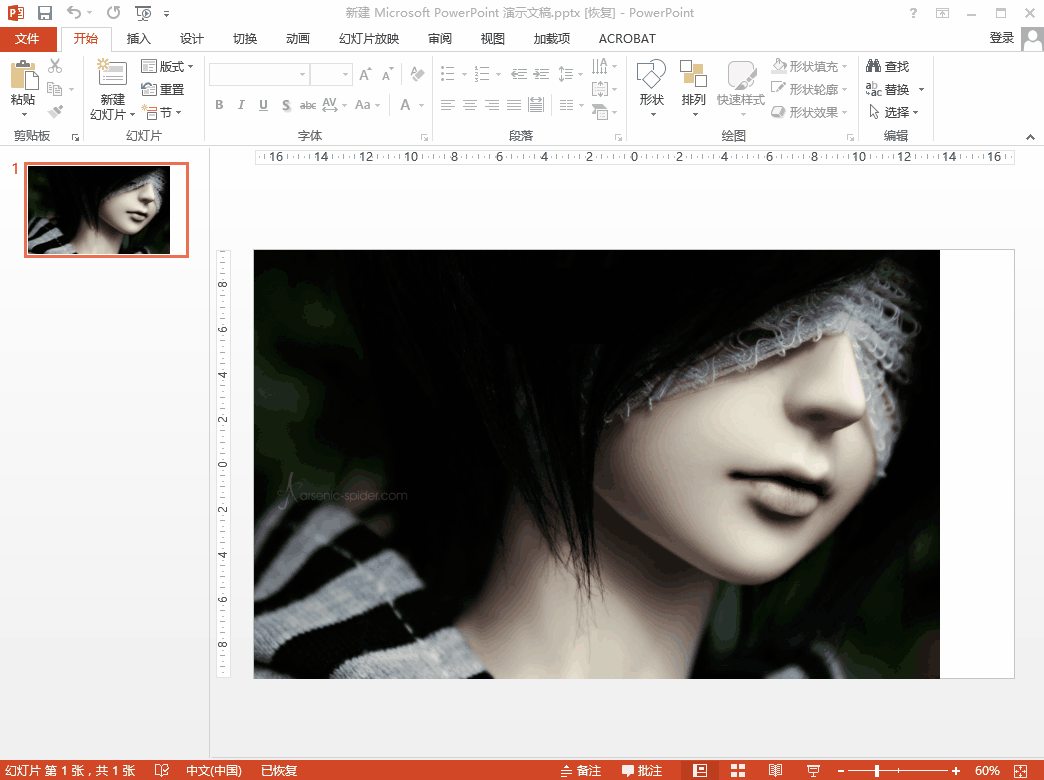
Task: Toggle Underline formatting
Action: [x=264, y=105]
